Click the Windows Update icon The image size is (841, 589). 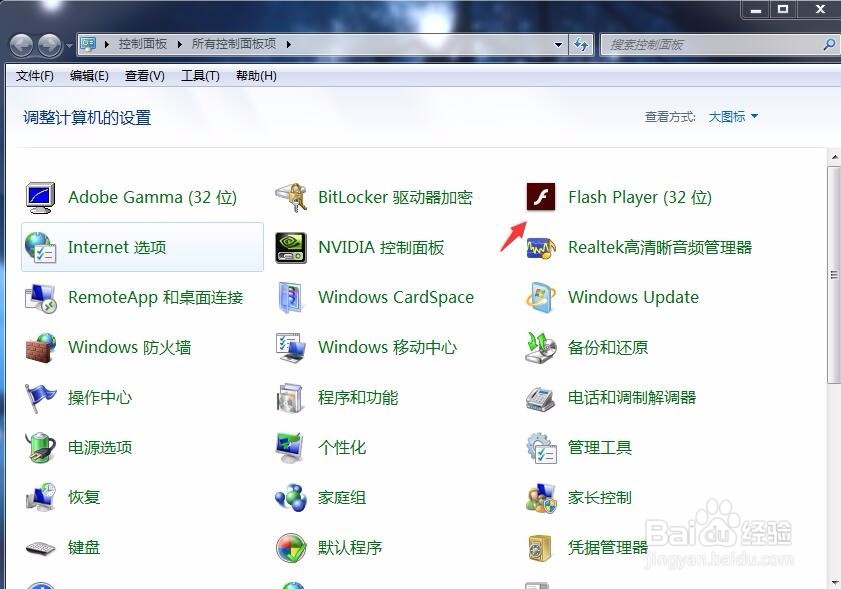[x=541, y=297]
